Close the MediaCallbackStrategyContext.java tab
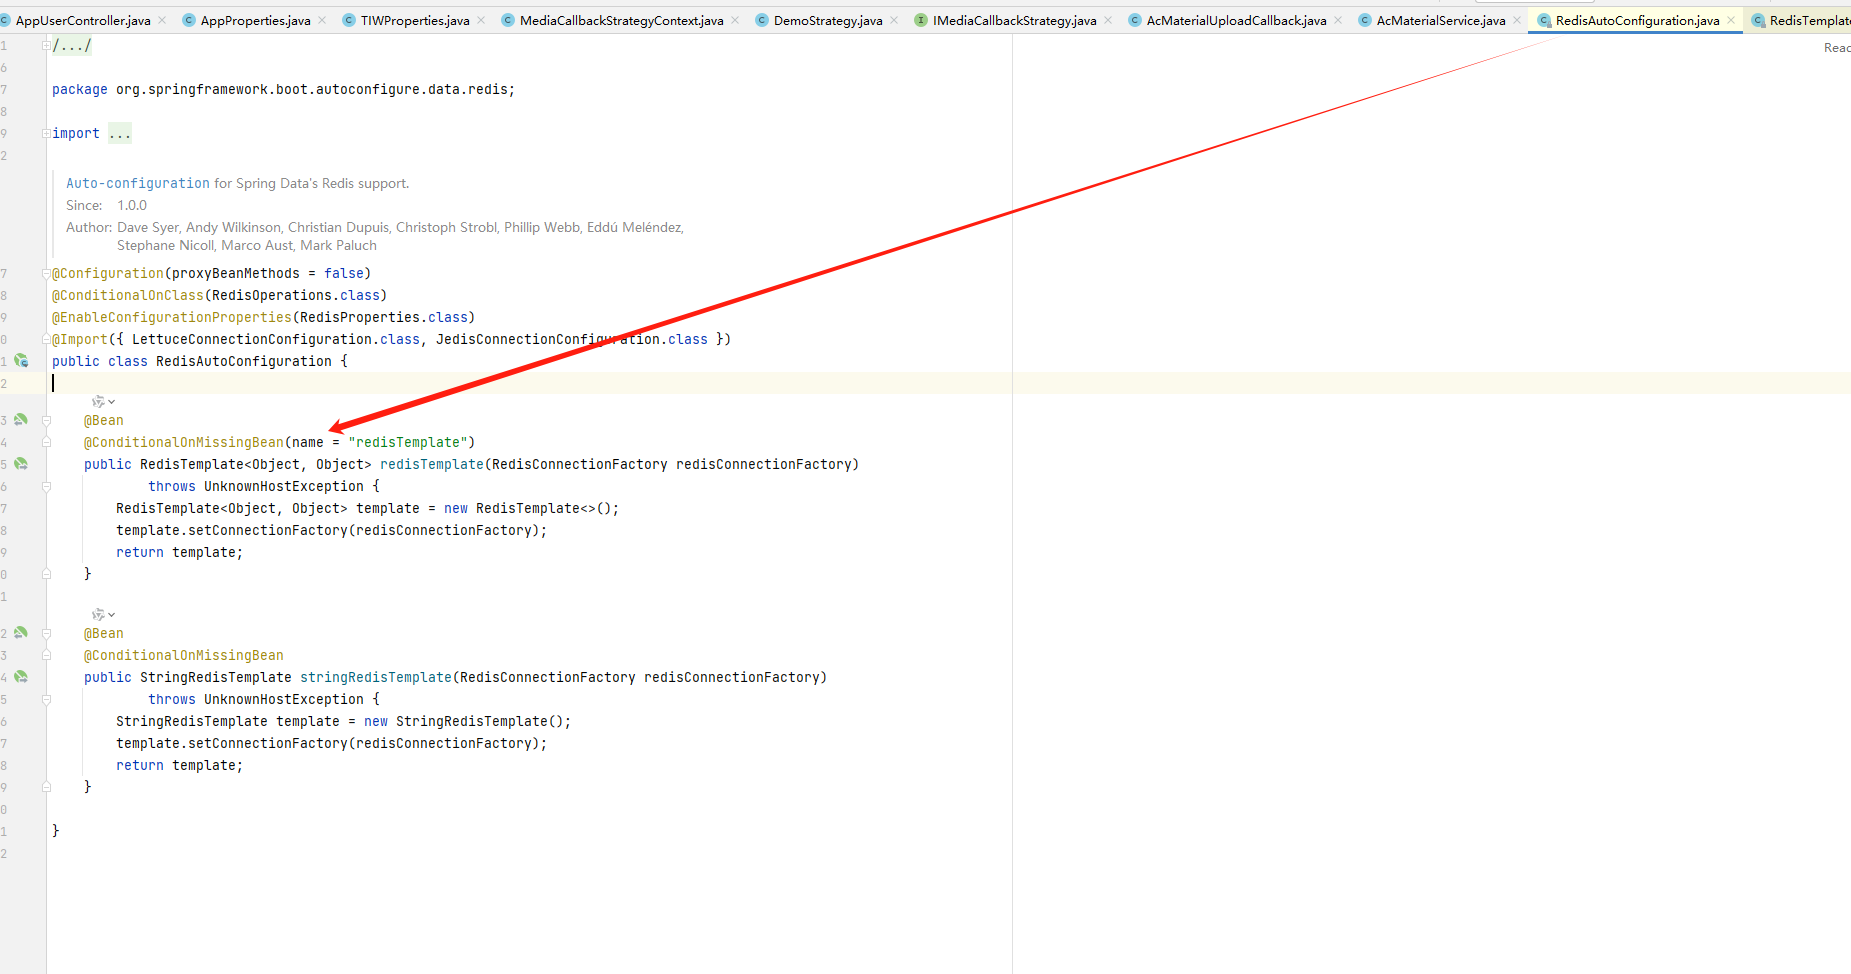Image resolution: width=1851 pixels, height=974 pixels. 735,20
